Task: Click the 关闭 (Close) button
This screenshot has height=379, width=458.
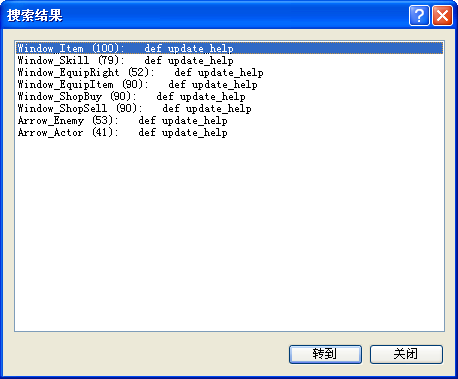Action: (x=406, y=354)
